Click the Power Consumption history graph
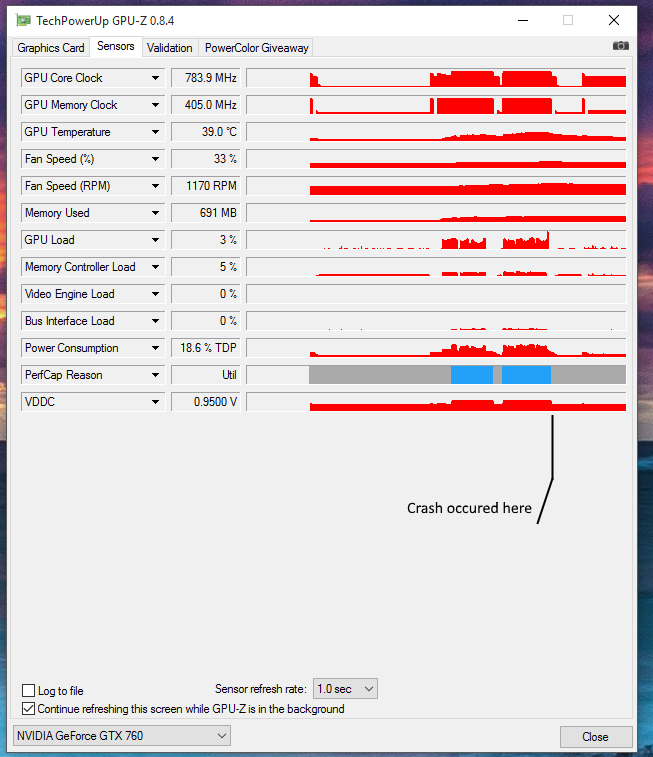The image size is (653, 757). (x=436, y=348)
